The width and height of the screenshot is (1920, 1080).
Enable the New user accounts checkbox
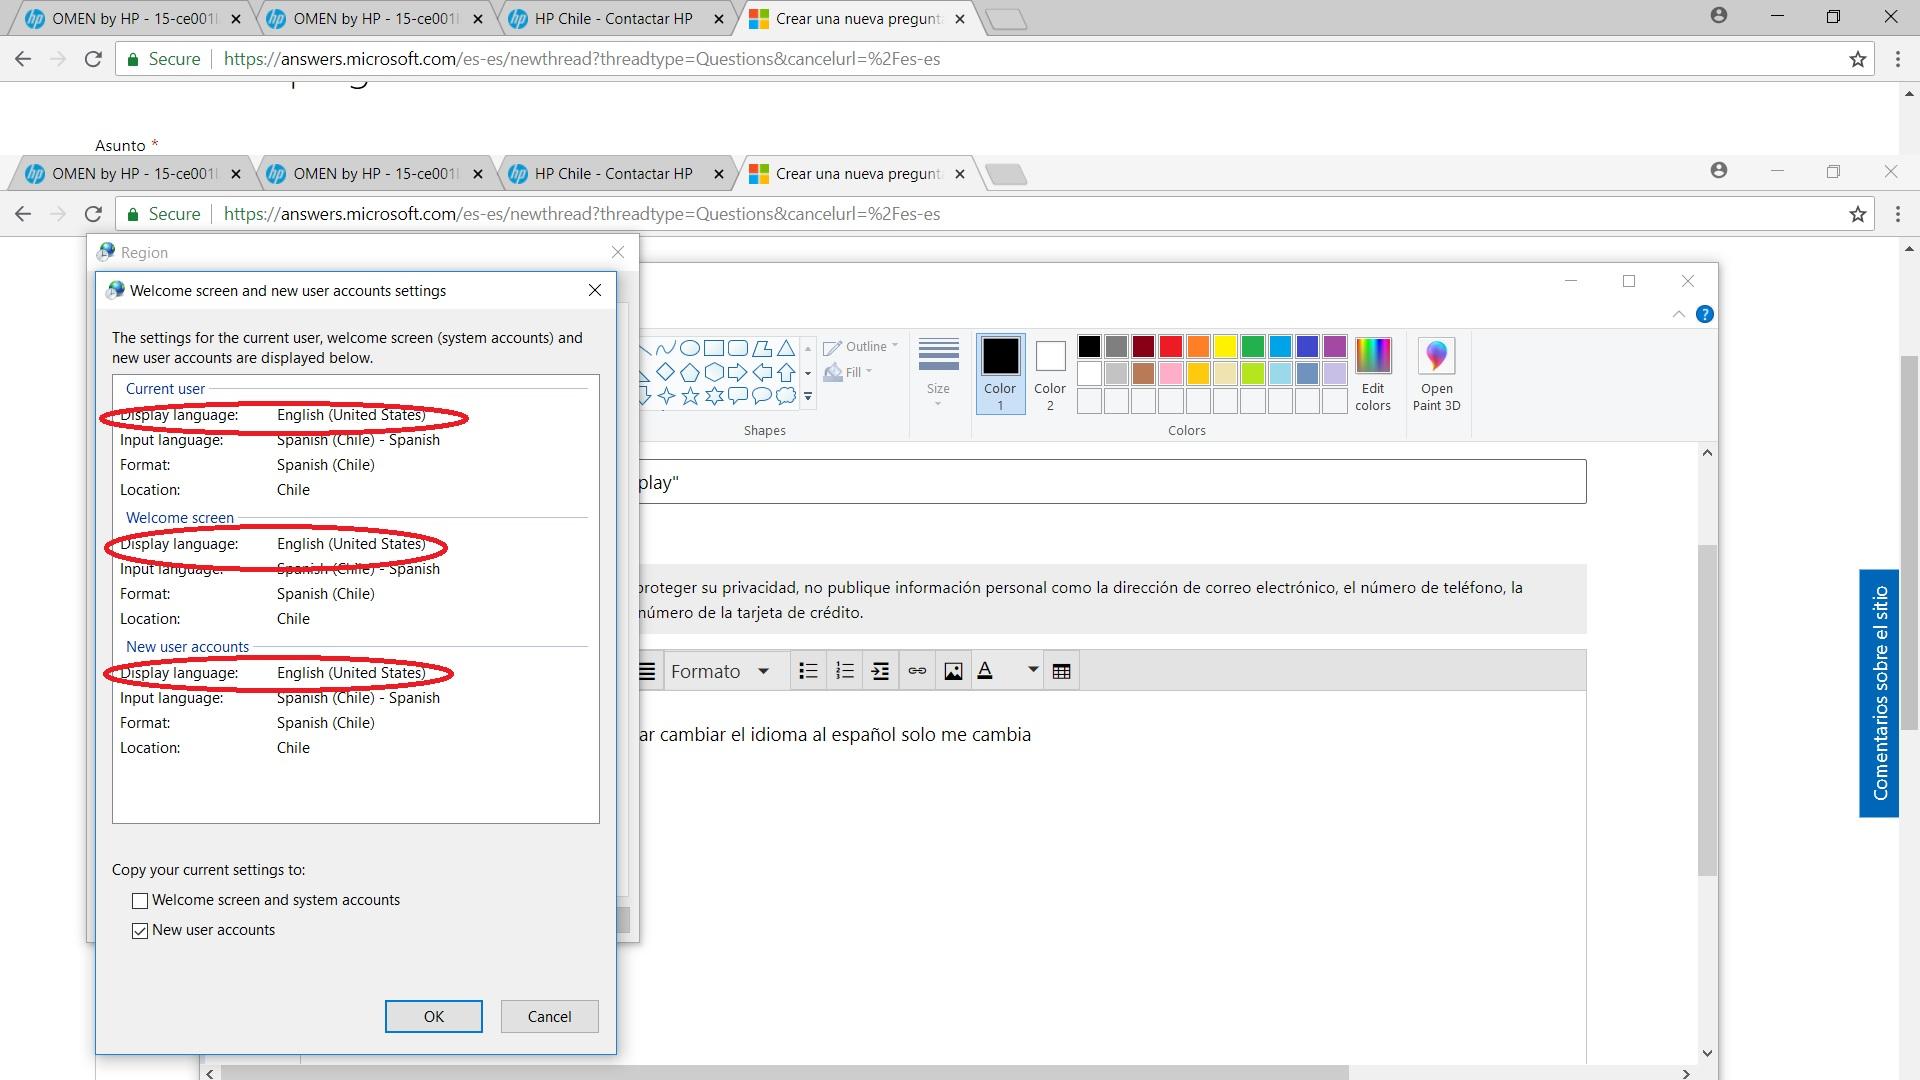click(x=139, y=930)
